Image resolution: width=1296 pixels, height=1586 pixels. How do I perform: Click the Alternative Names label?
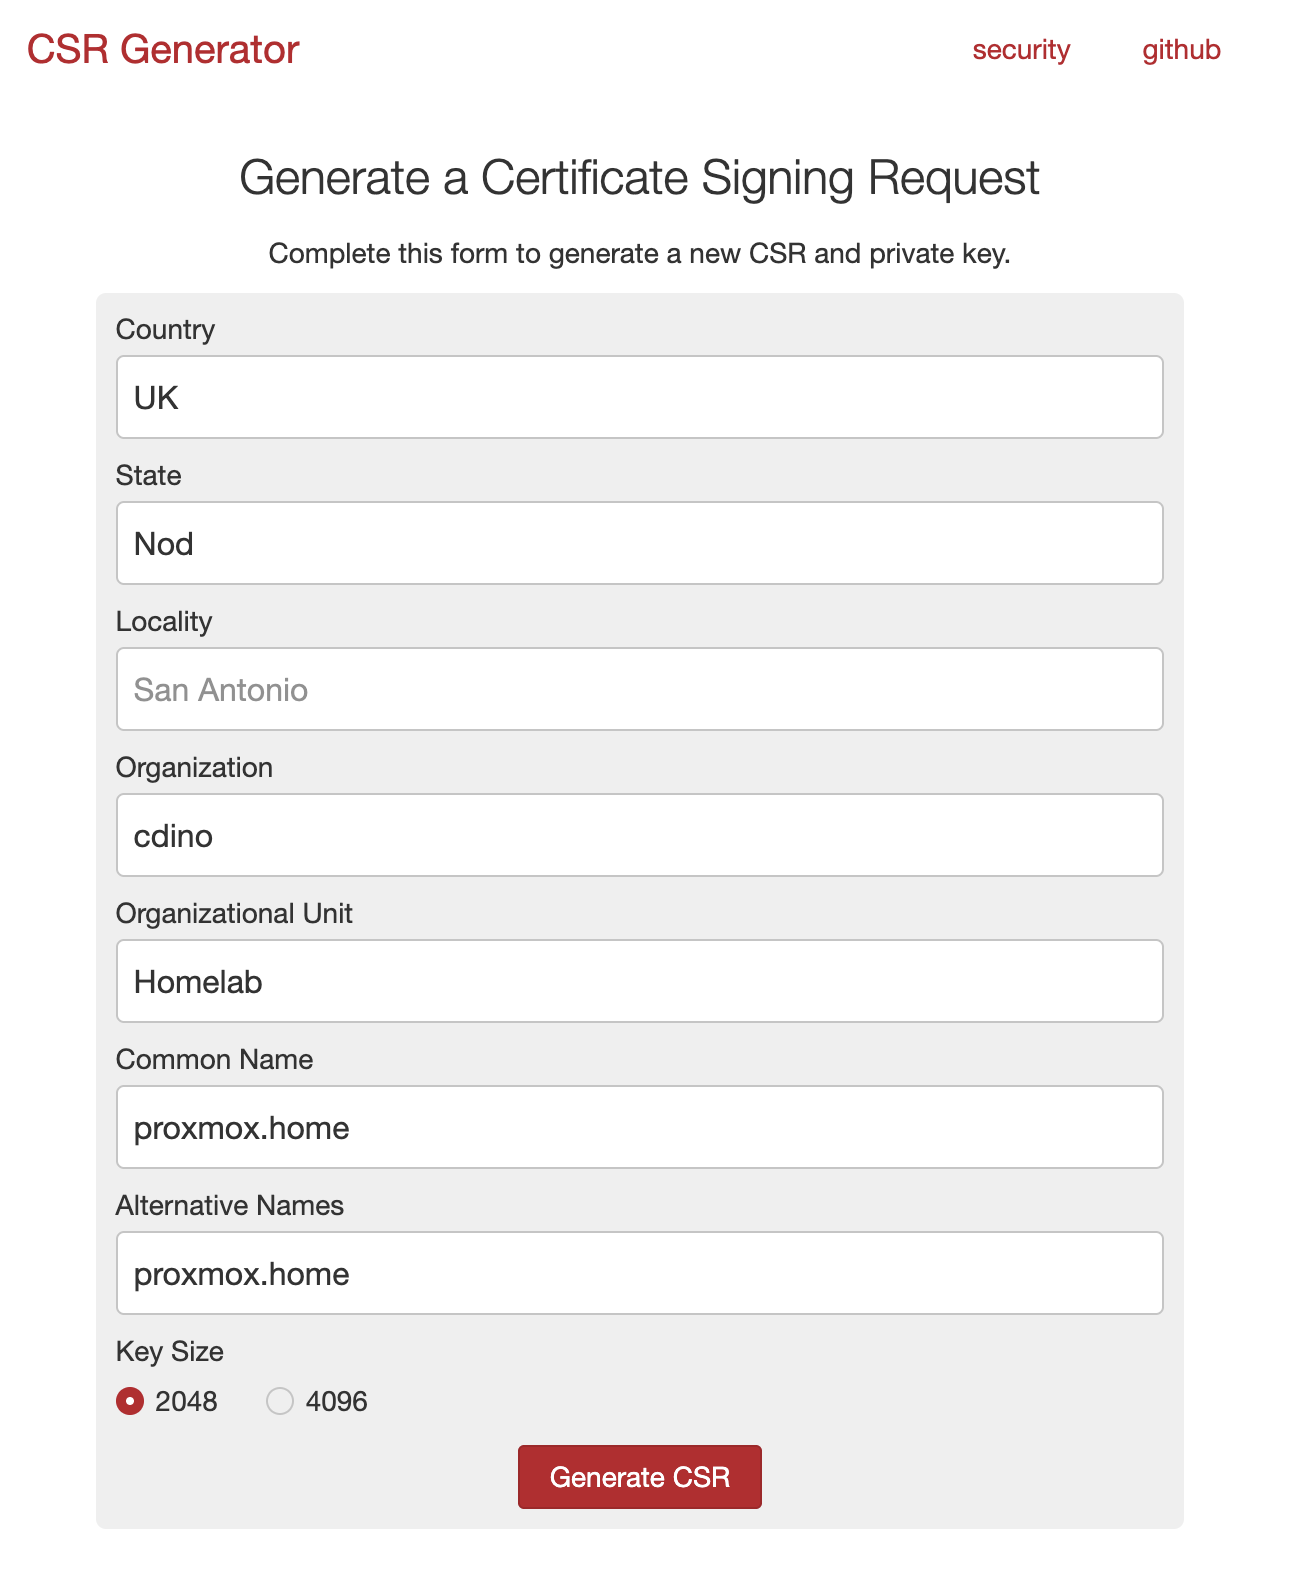point(230,1206)
